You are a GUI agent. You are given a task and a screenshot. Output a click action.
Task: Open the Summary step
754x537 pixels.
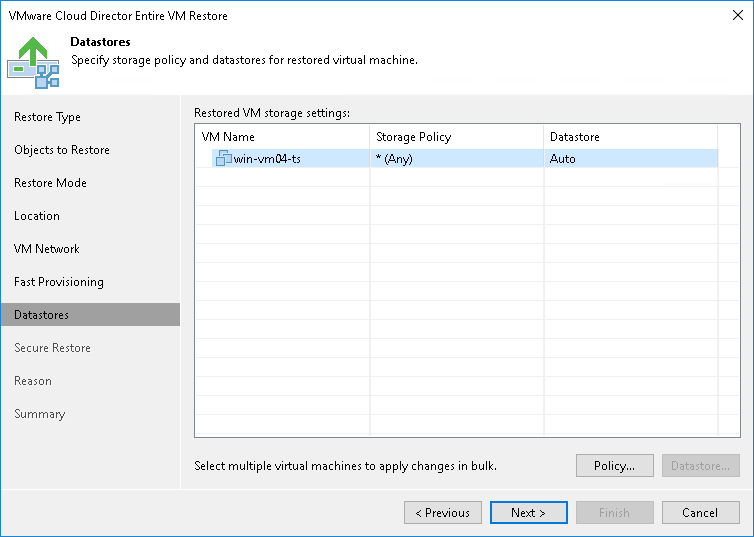tap(39, 414)
